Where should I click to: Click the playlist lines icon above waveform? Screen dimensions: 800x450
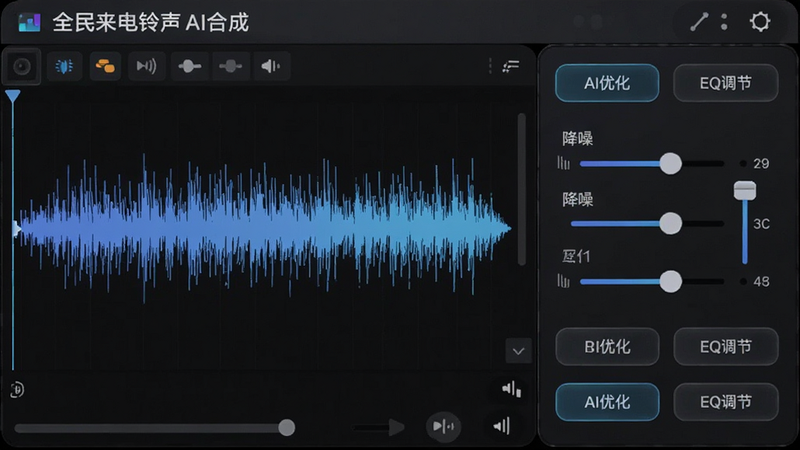point(511,66)
